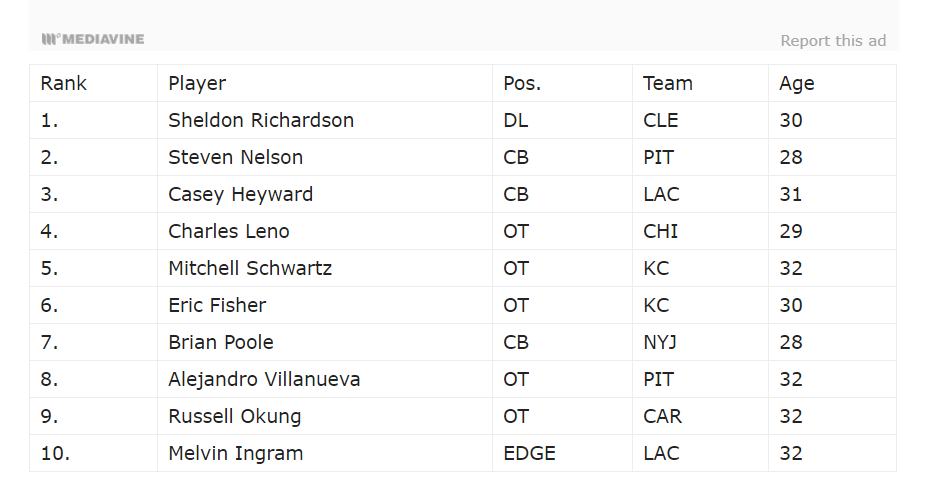The image size is (938, 503).
Task: Click the Team column header
Action: coord(668,83)
